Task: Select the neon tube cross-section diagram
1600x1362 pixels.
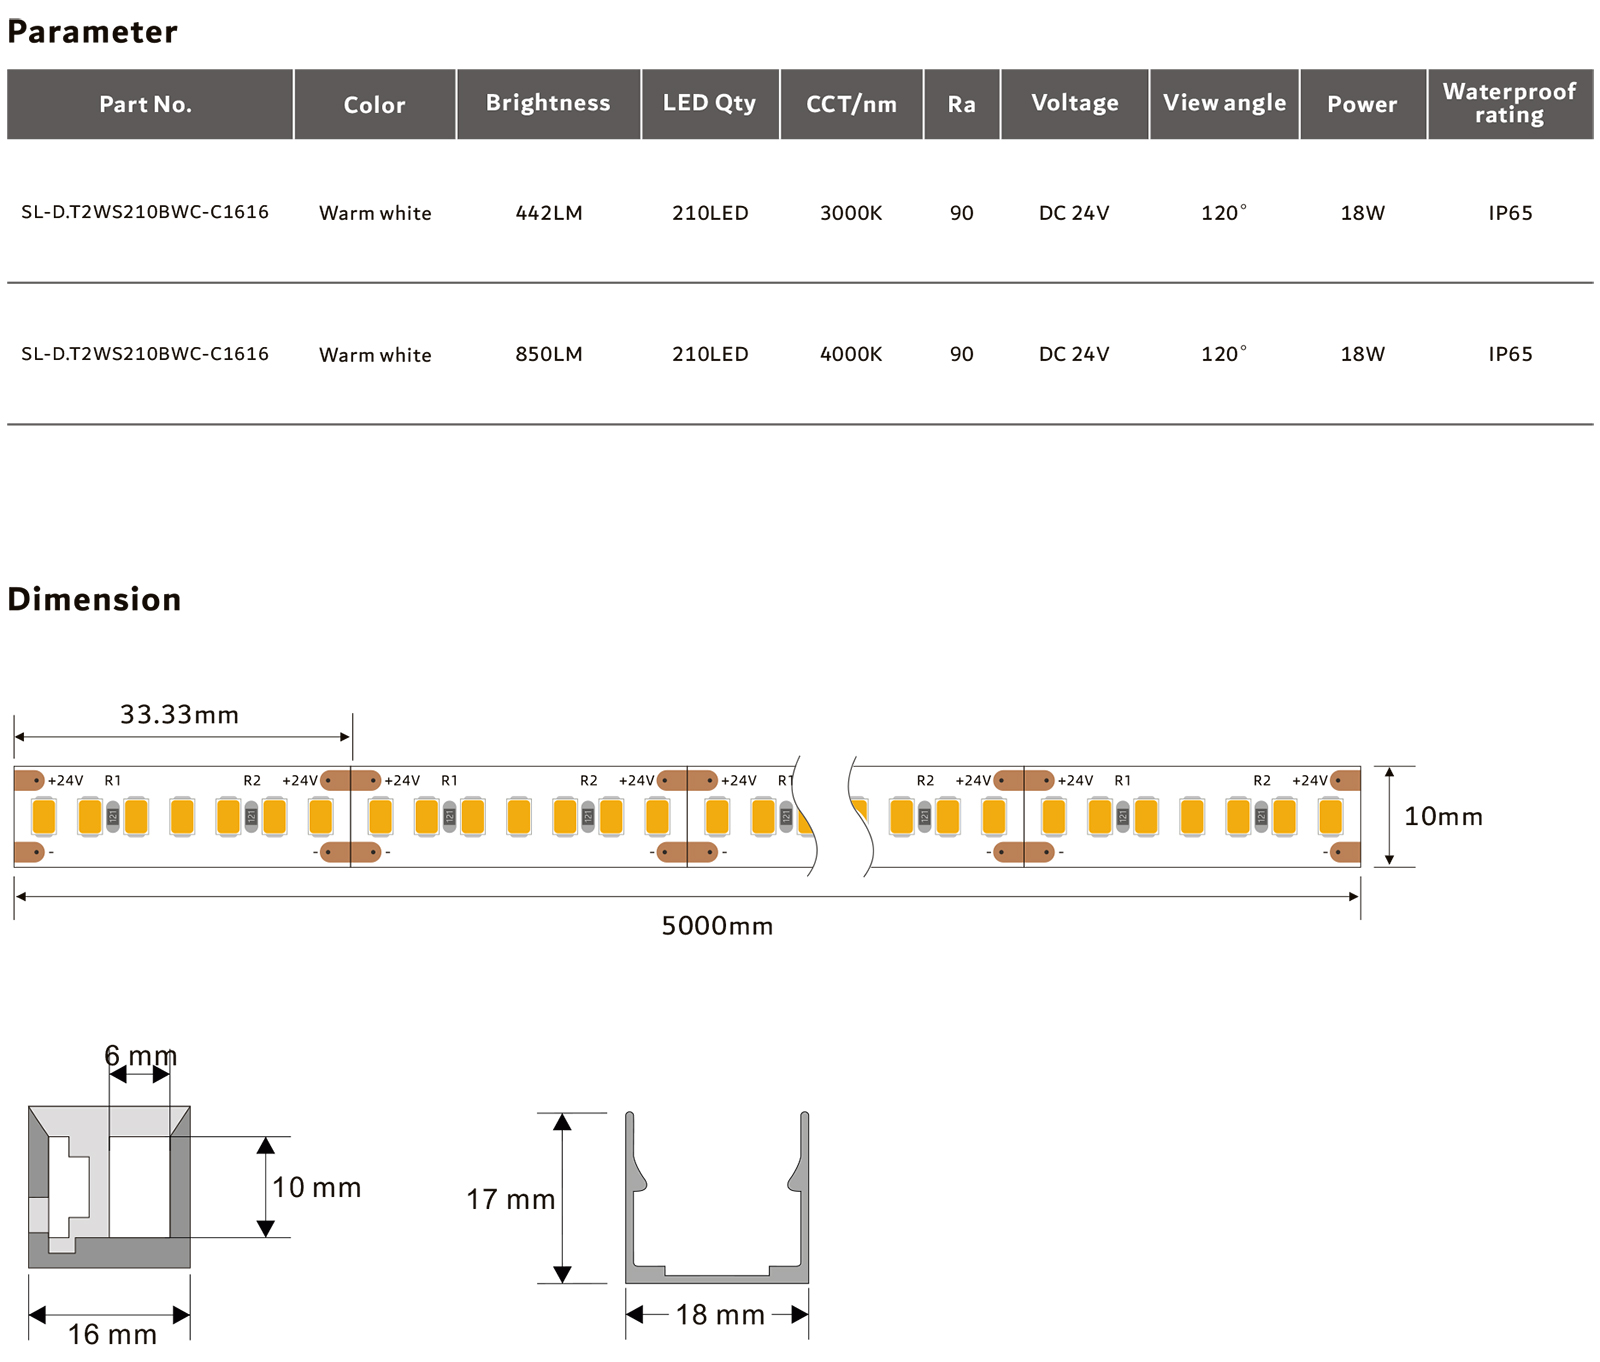Action: pos(109,1187)
